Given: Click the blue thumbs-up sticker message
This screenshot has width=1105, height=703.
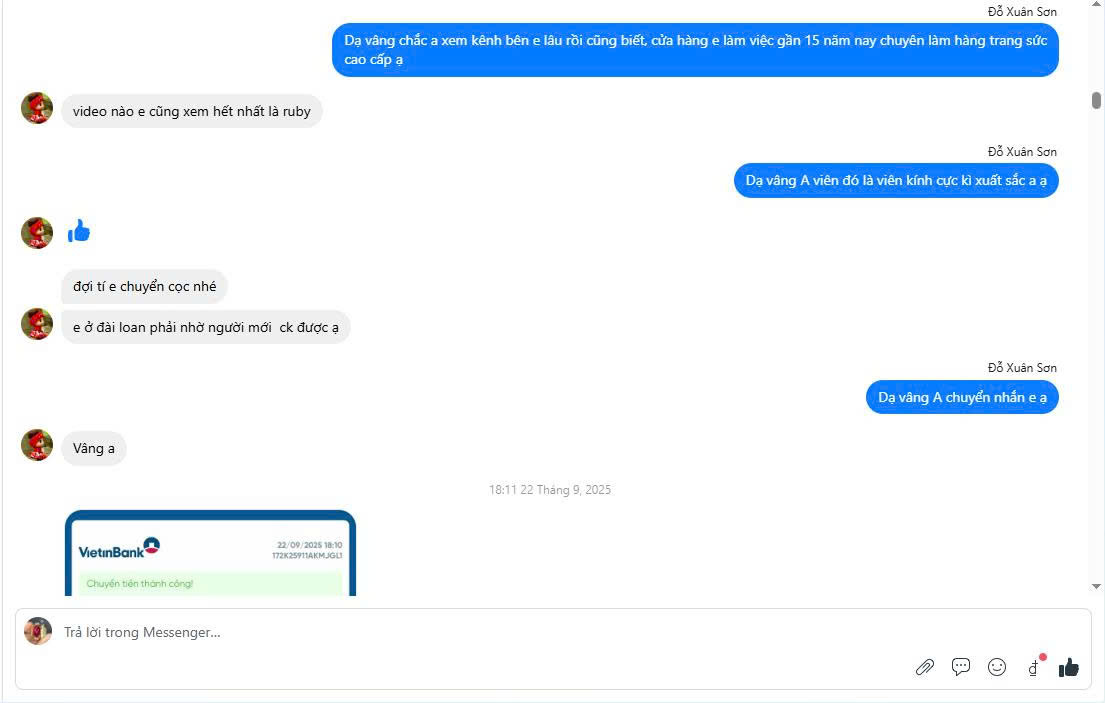Looking at the screenshot, I should coord(79,231).
